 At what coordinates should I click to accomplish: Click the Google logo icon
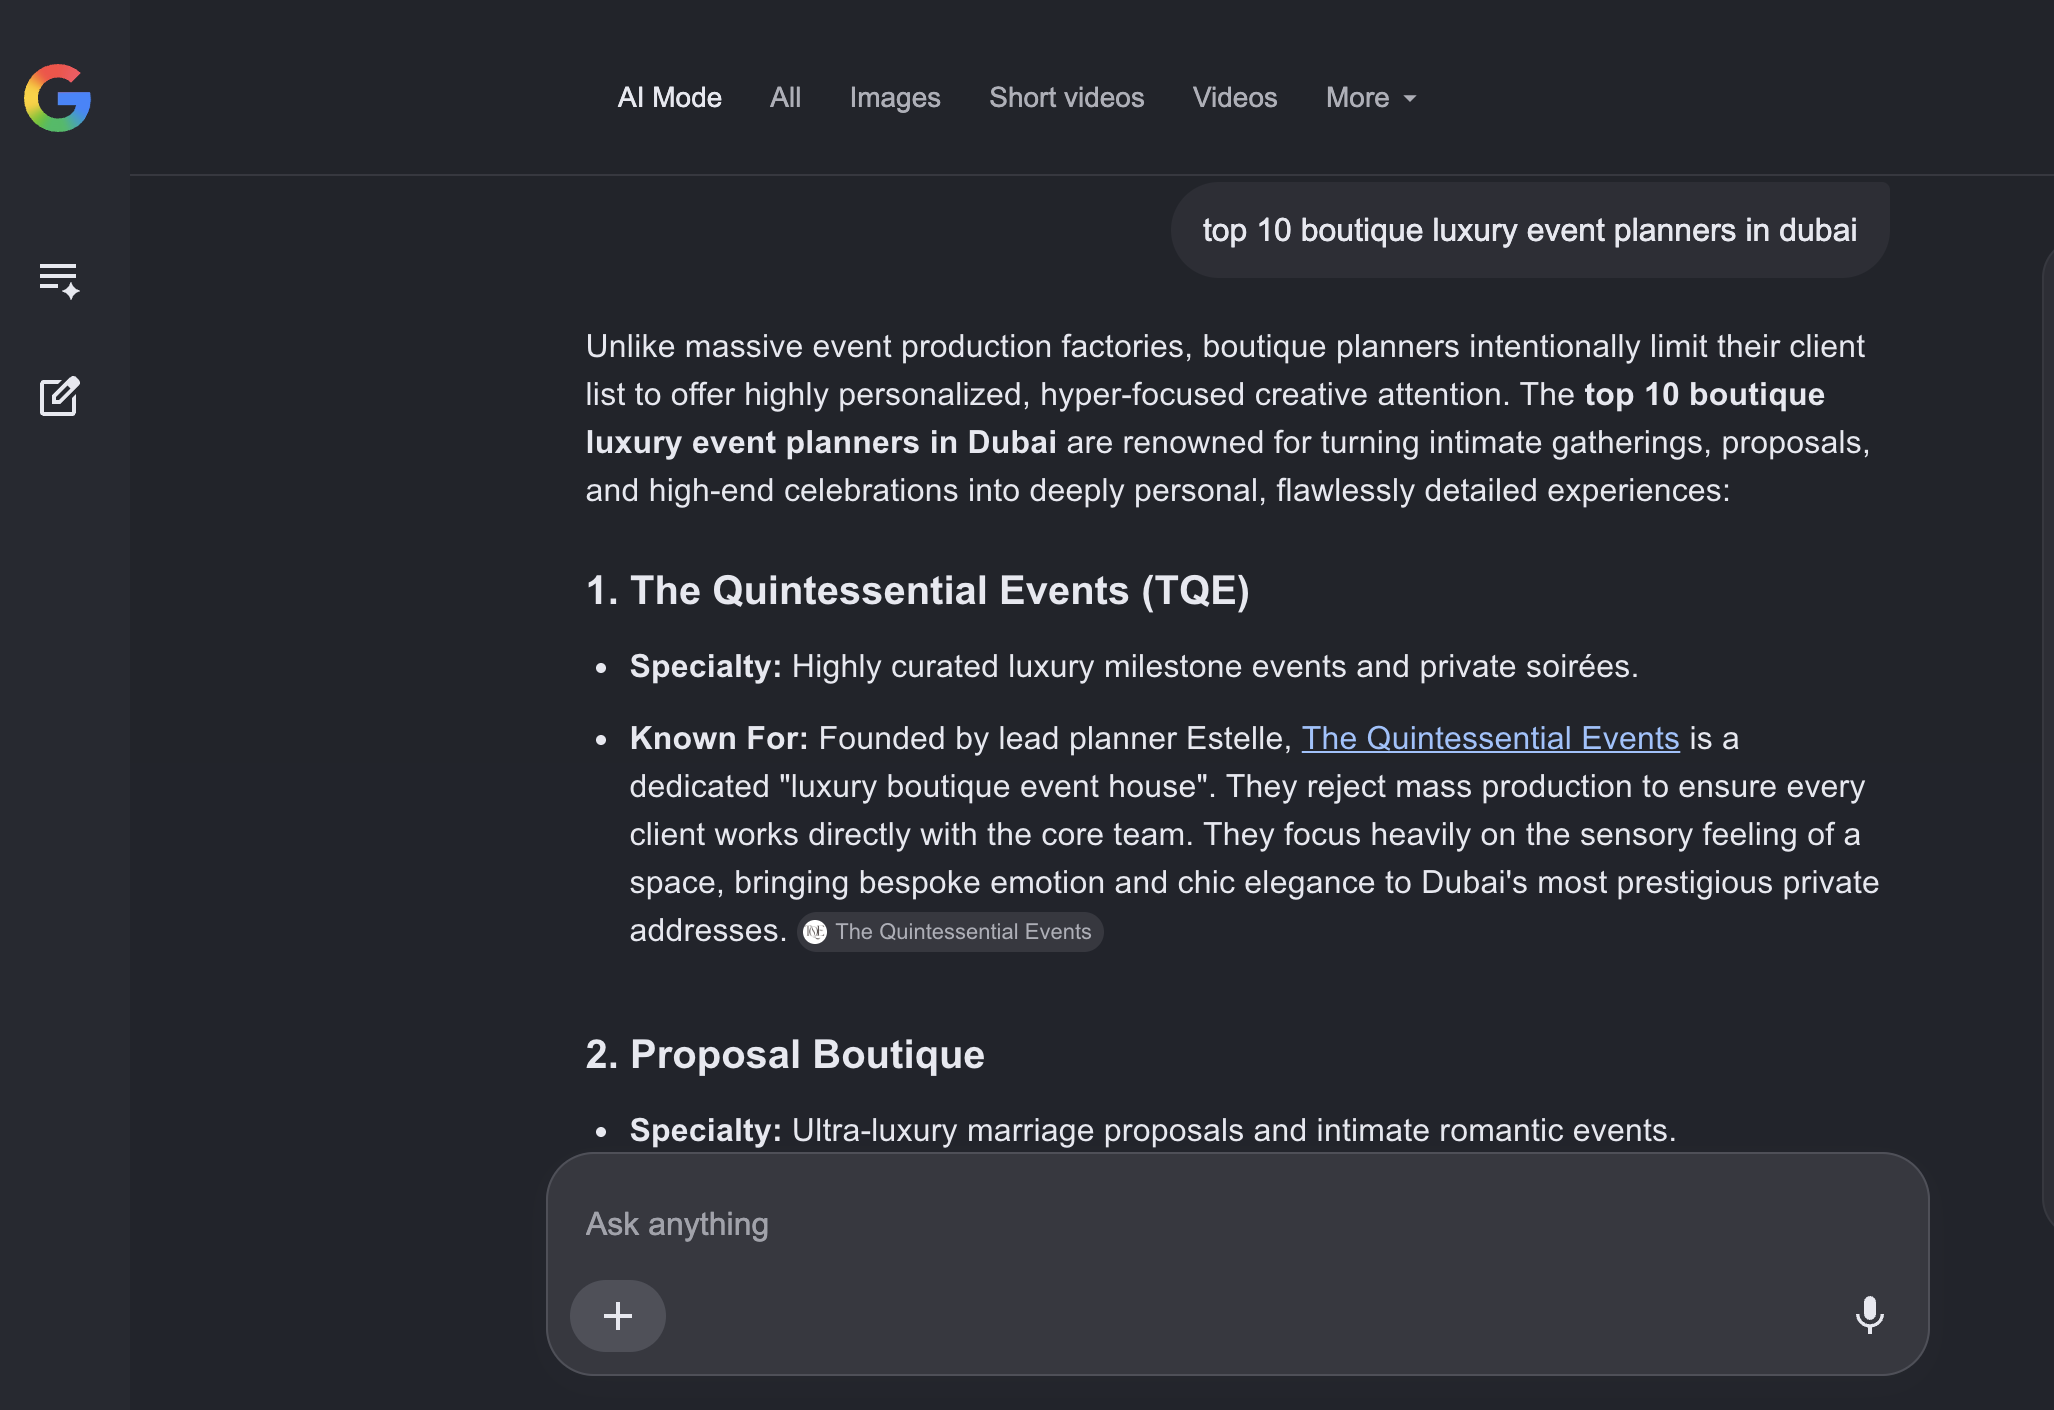point(58,98)
